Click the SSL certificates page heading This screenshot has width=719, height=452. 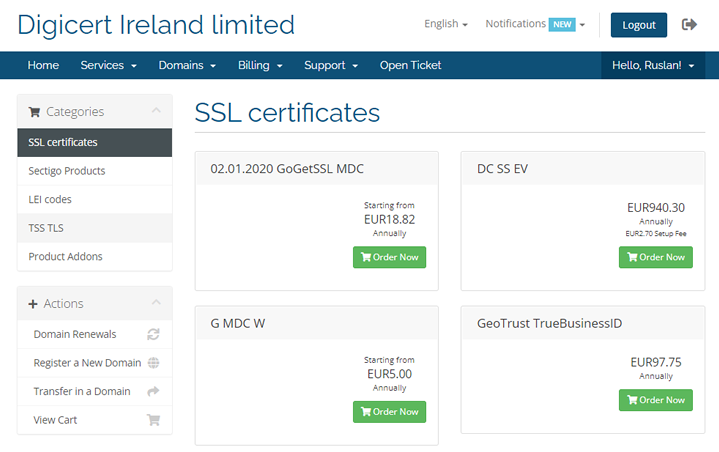[x=287, y=112]
